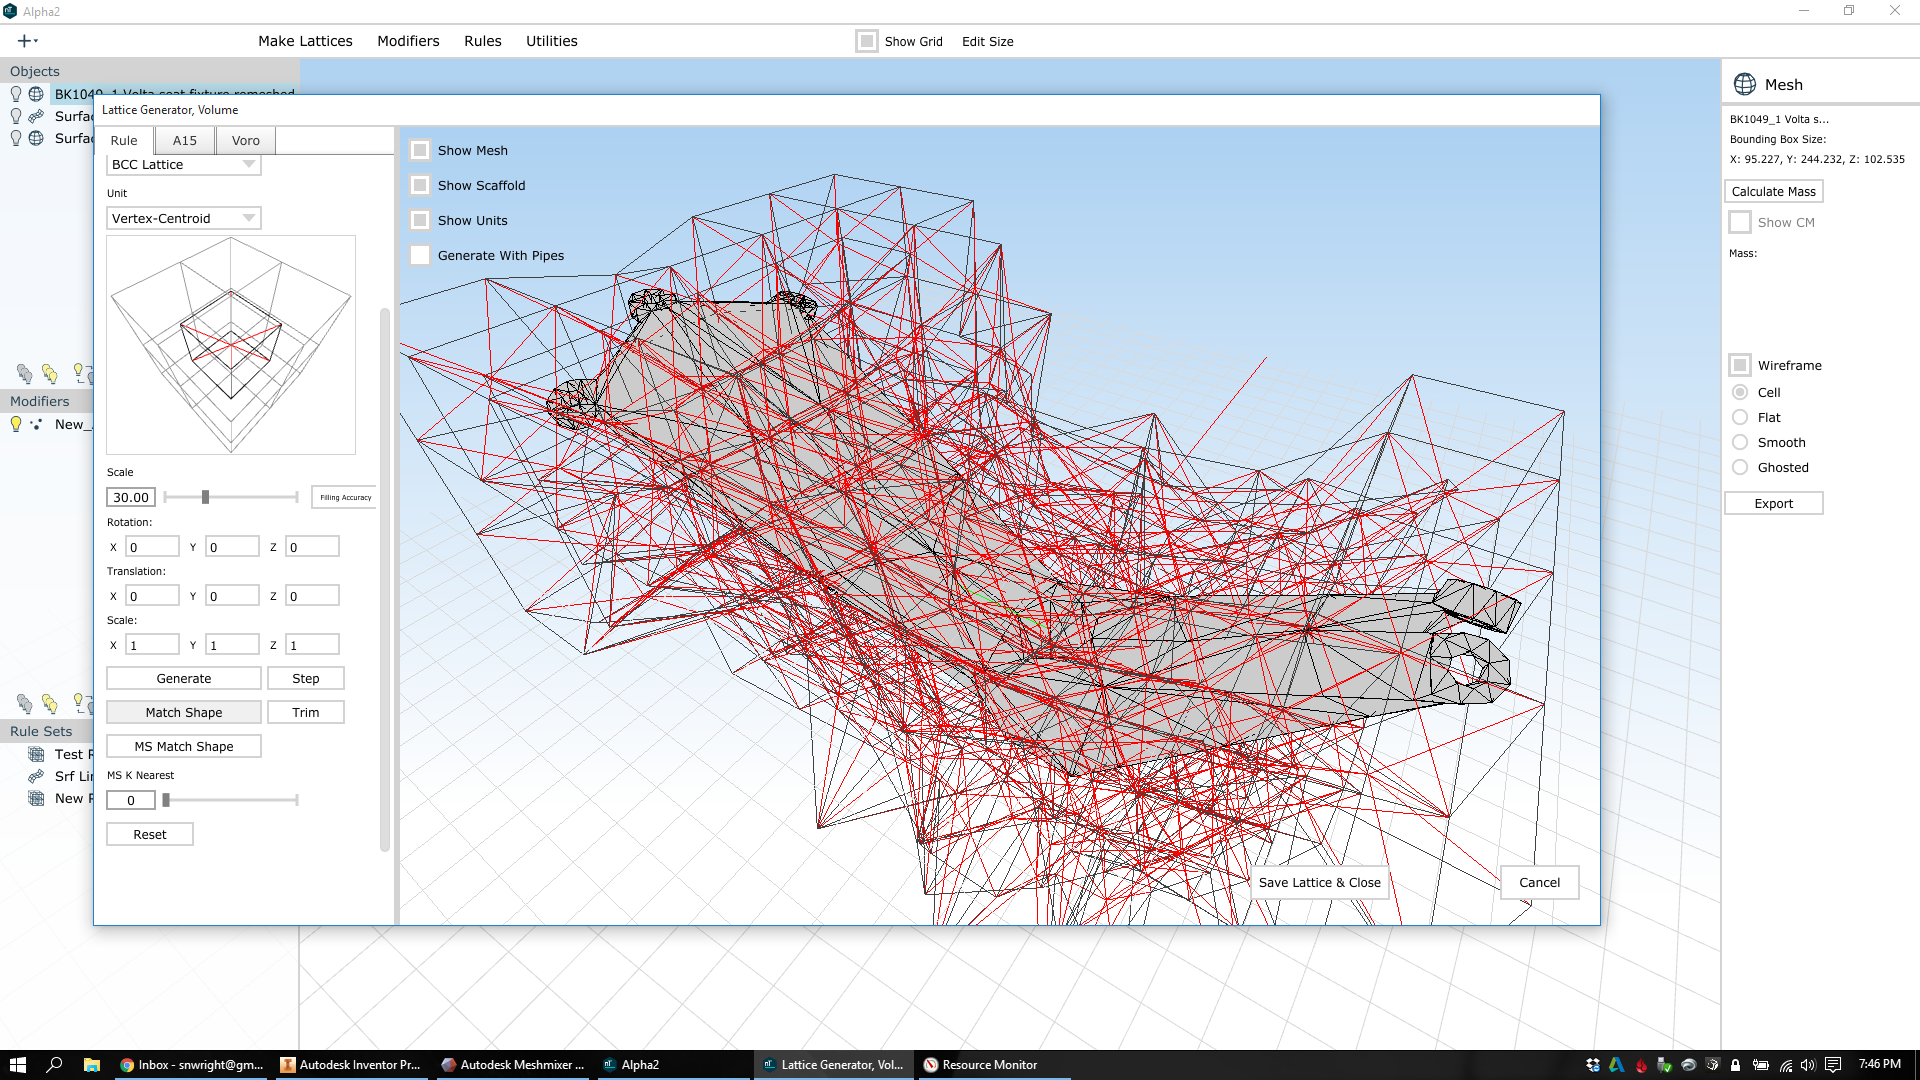Screen dimensions: 1920x1080
Task: Enable Generate With Pipes checkbox
Action: click(x=420, y=255)
